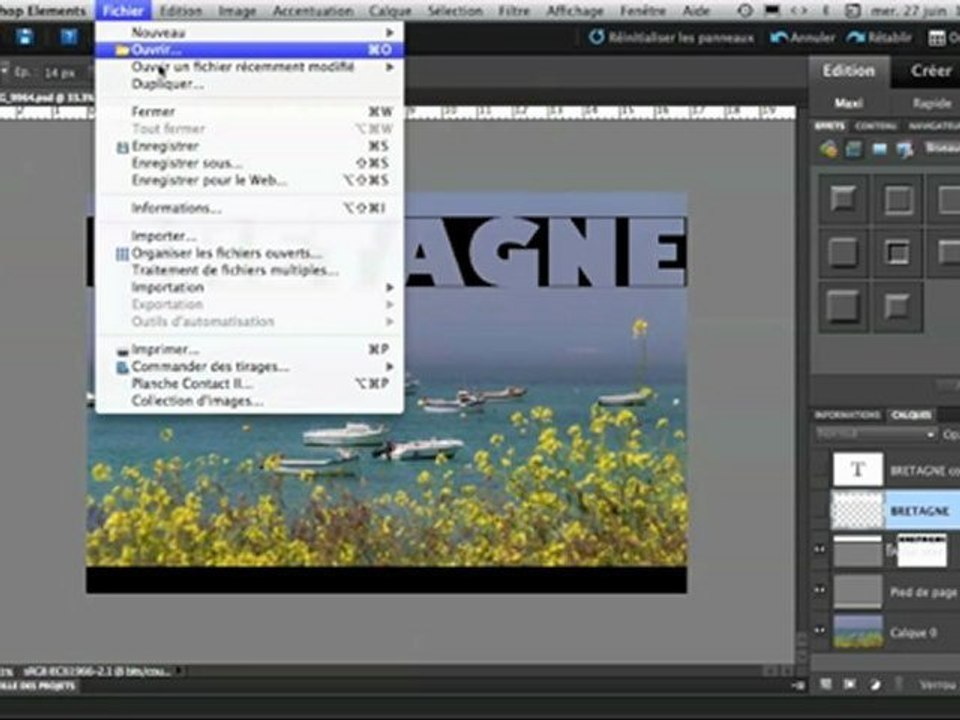Select the Photo Effects icon in Effets panel
960x720 pixels.
(879, 149)
